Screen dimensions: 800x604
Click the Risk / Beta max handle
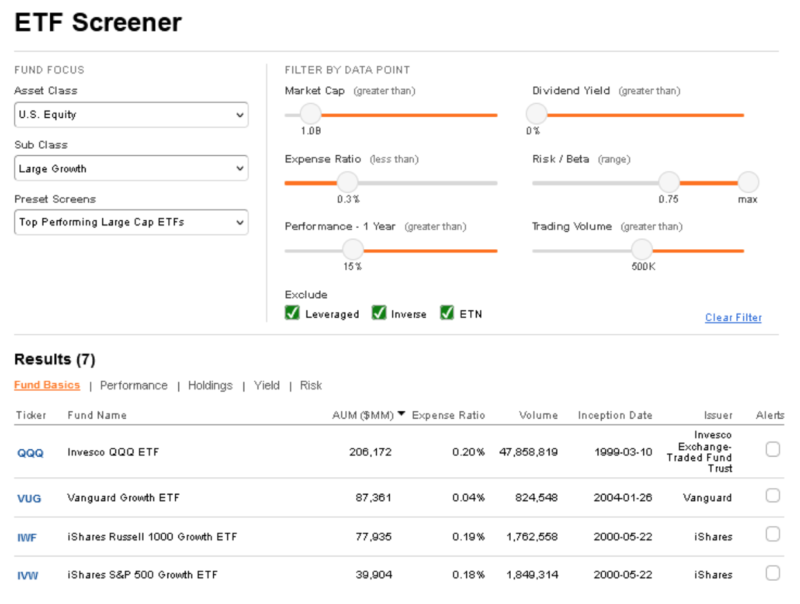(x=748, y=182)
